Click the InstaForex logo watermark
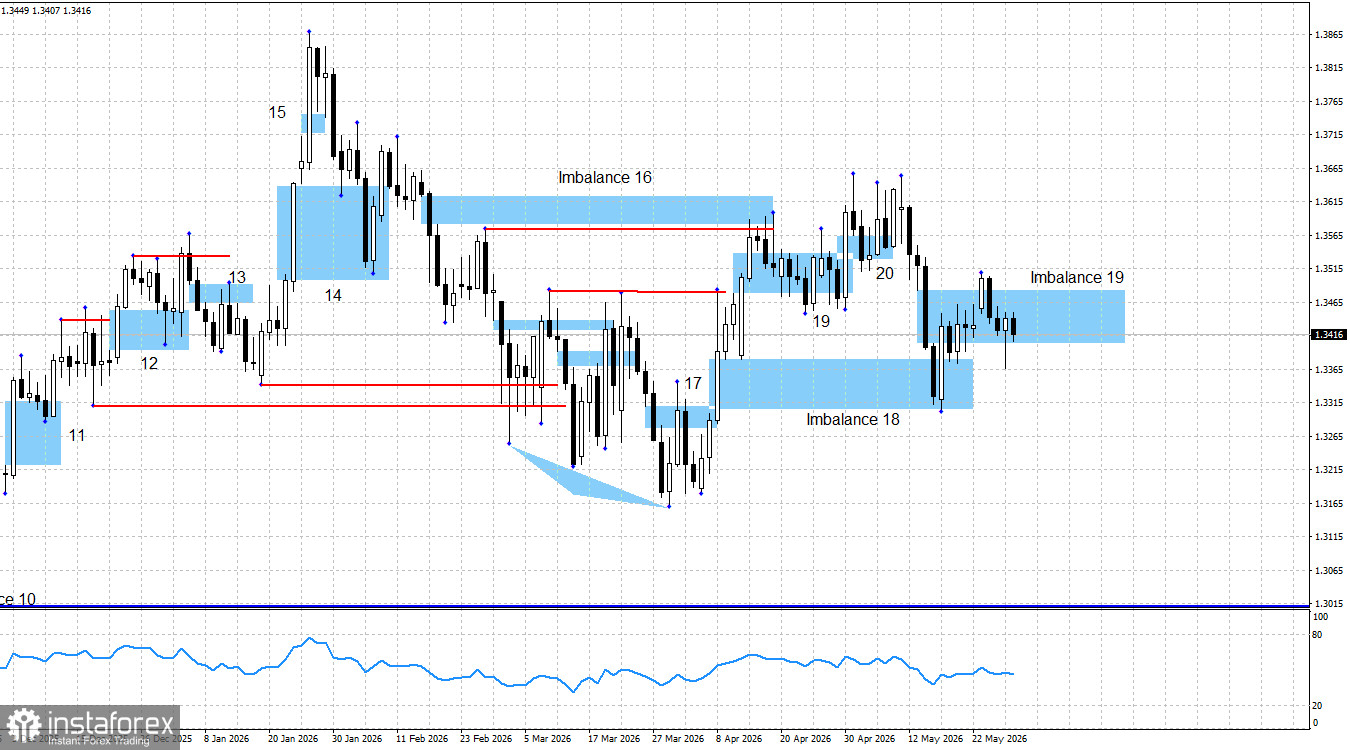This screenshot has width=1350, height=750. [91, 727]
